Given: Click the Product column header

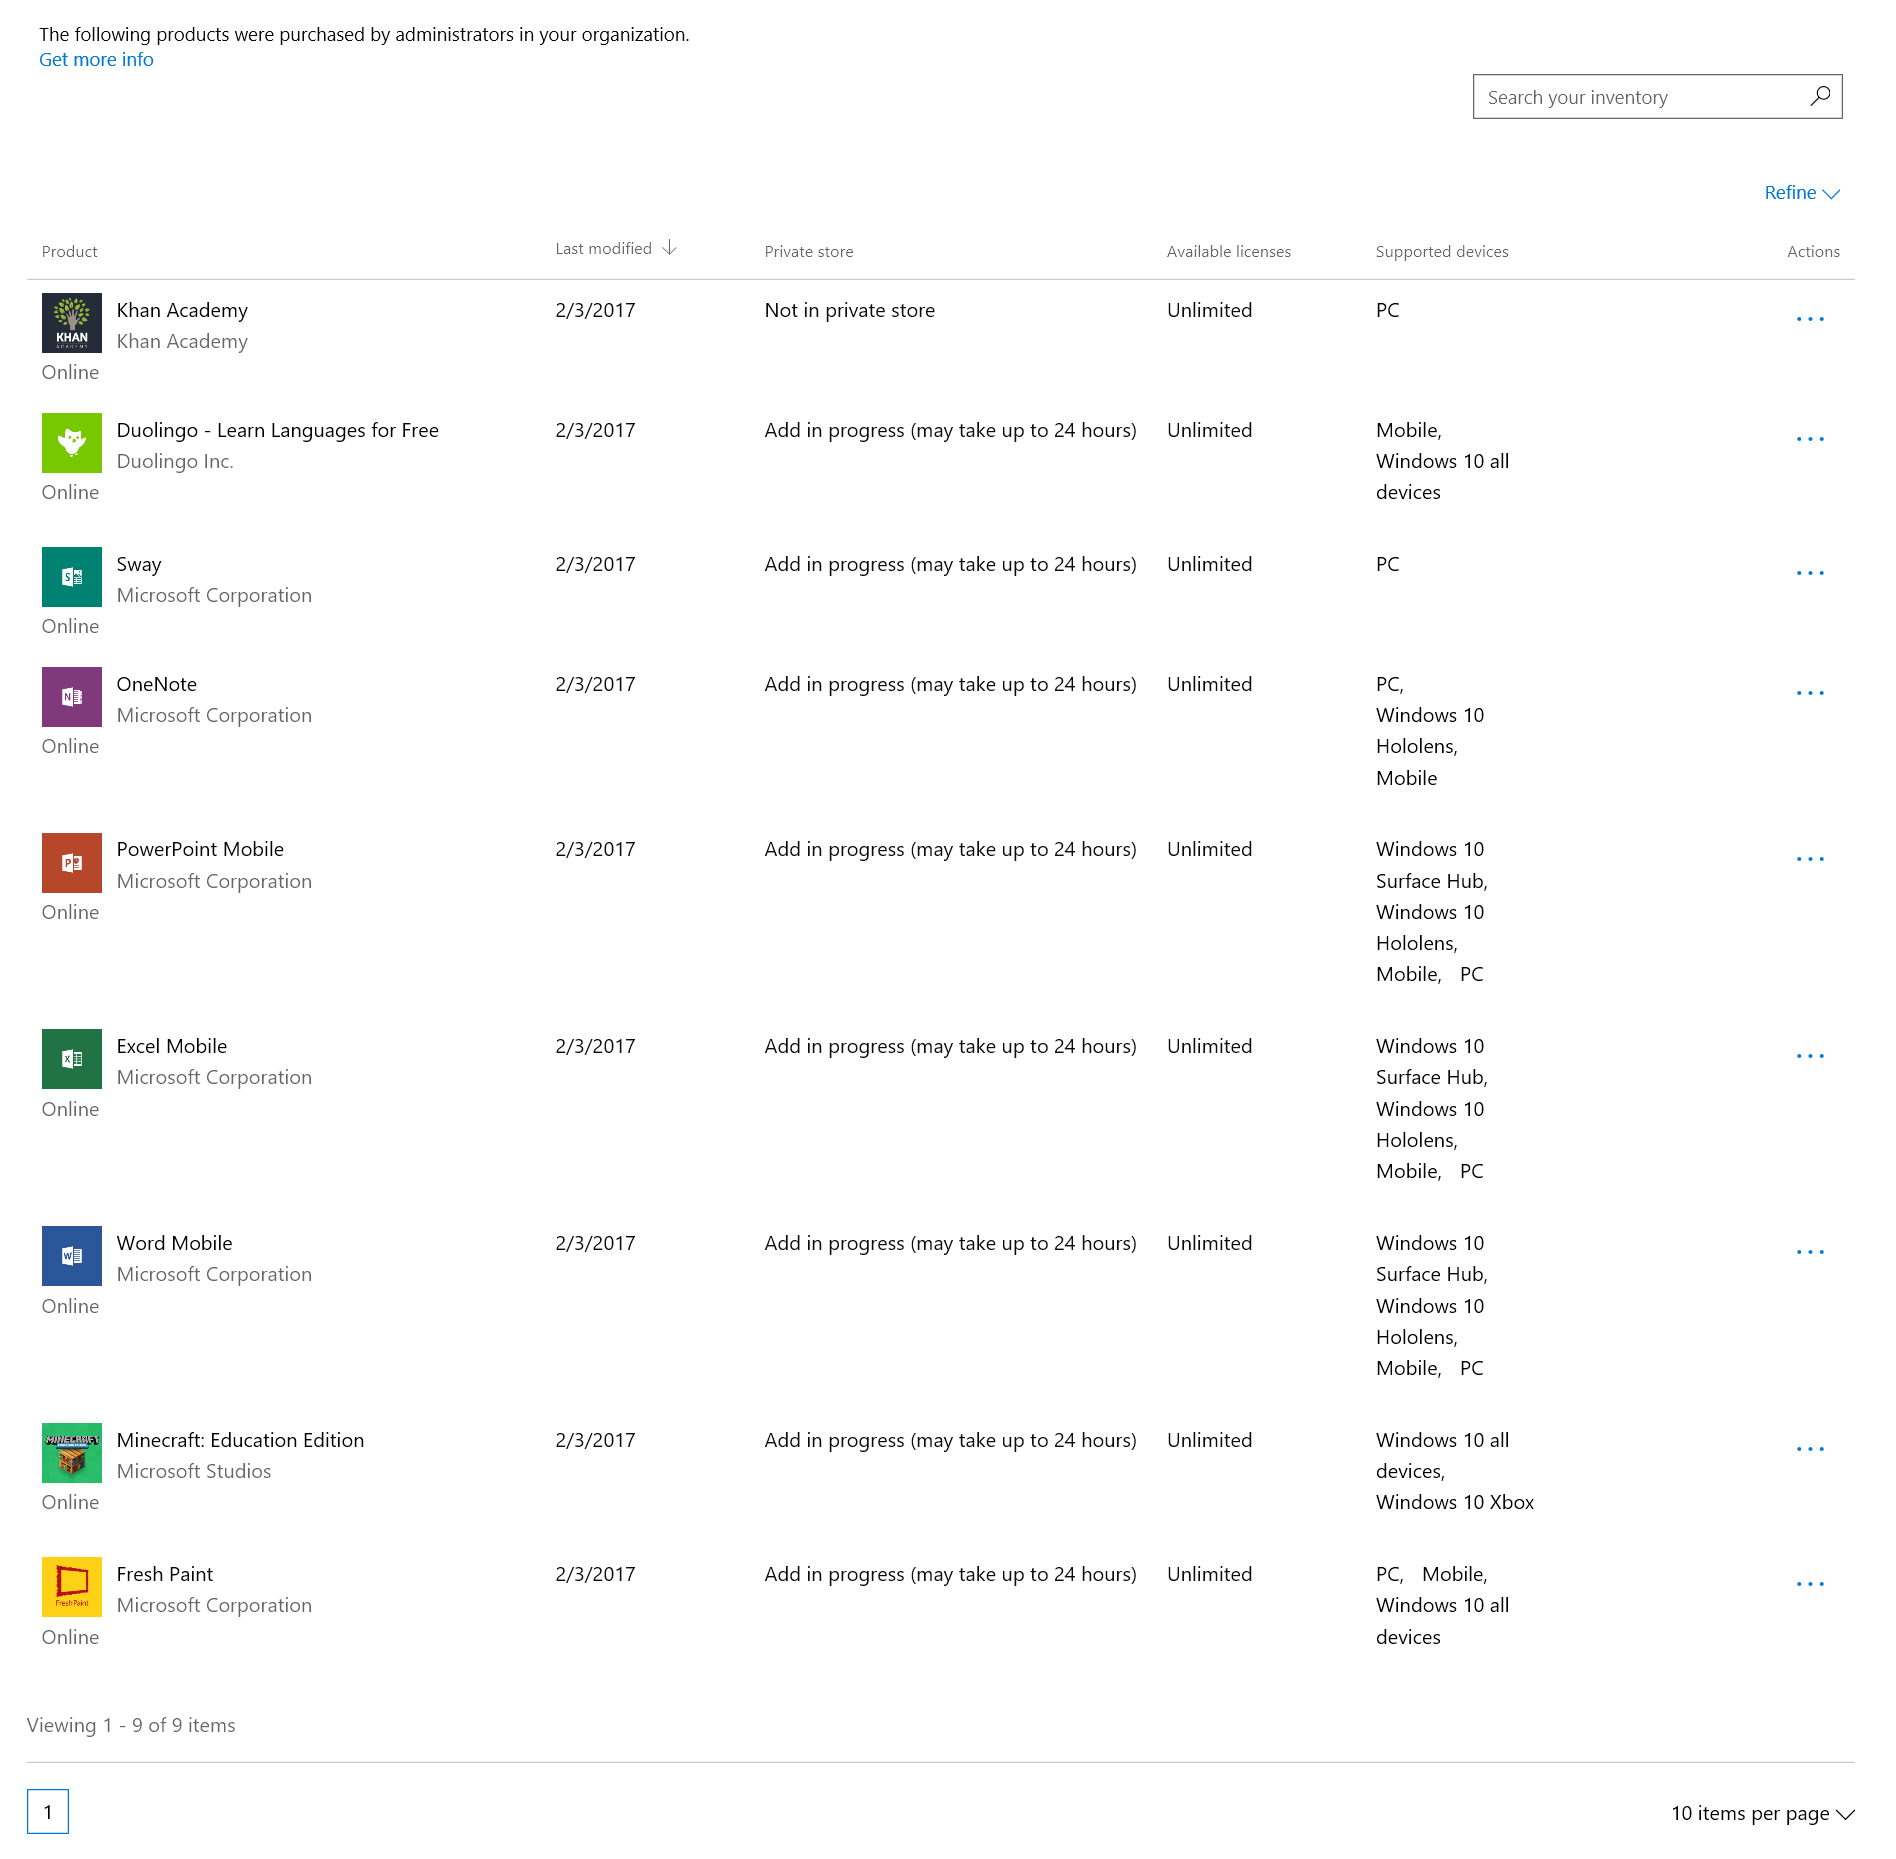Looking at the screenshot, I should (x=70, y=252).
